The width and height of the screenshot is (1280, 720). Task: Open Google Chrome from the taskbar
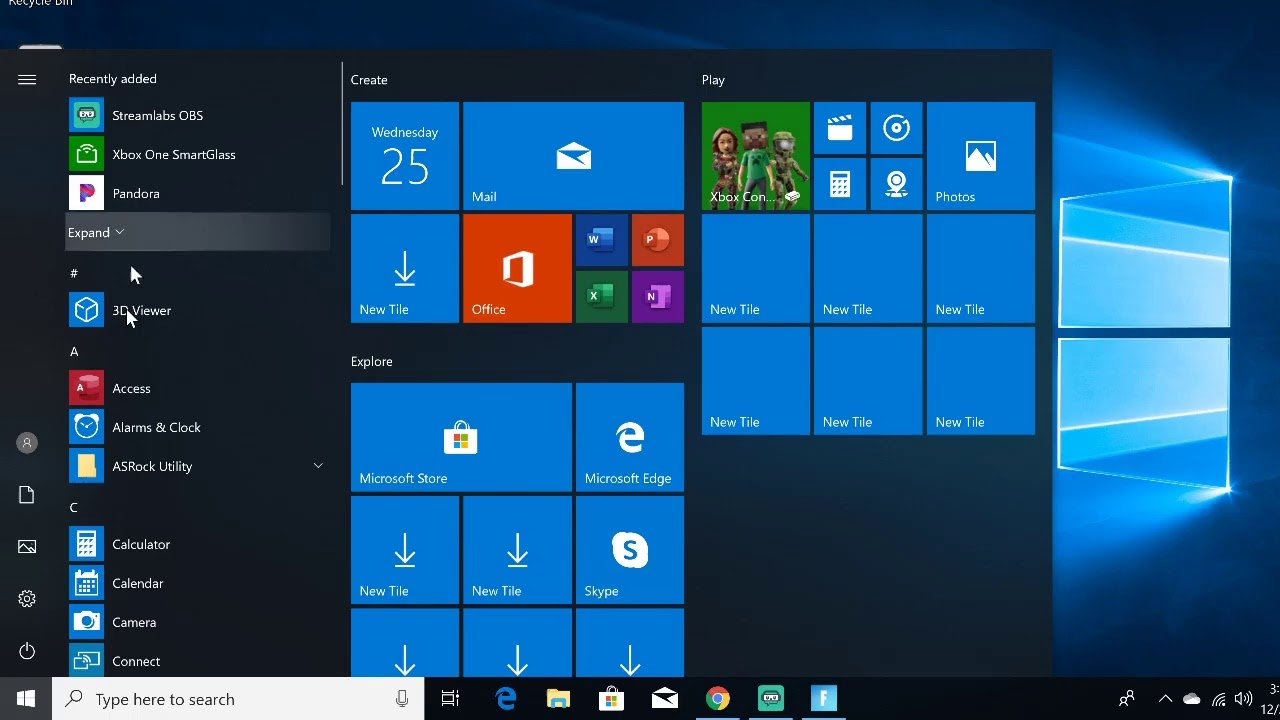[717, 699]
